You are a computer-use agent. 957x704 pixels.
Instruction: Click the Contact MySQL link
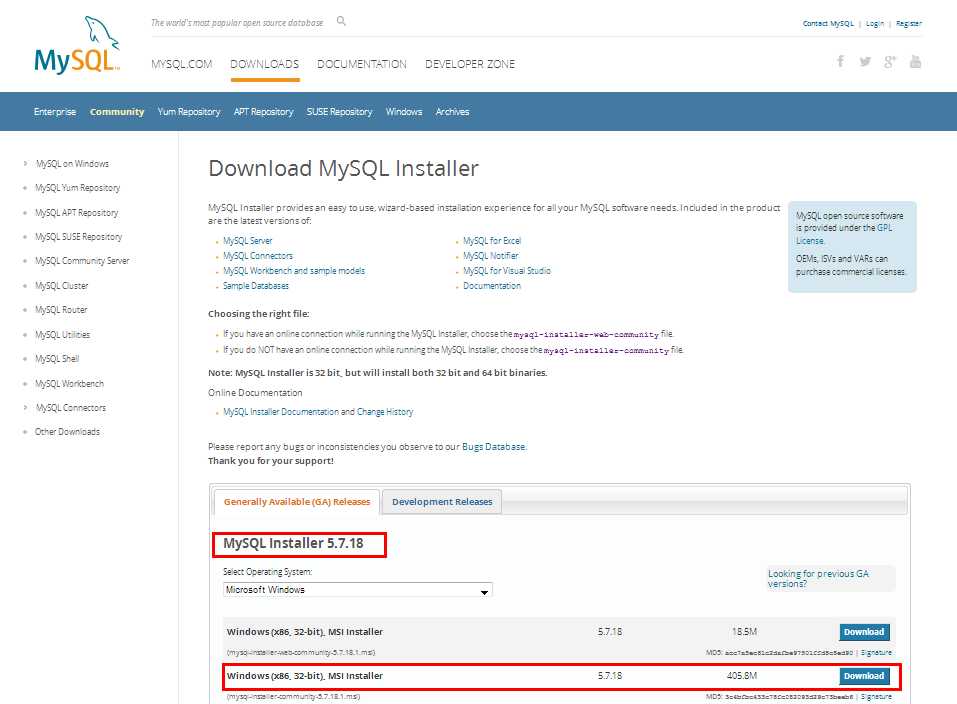click(x=828, y=24)
